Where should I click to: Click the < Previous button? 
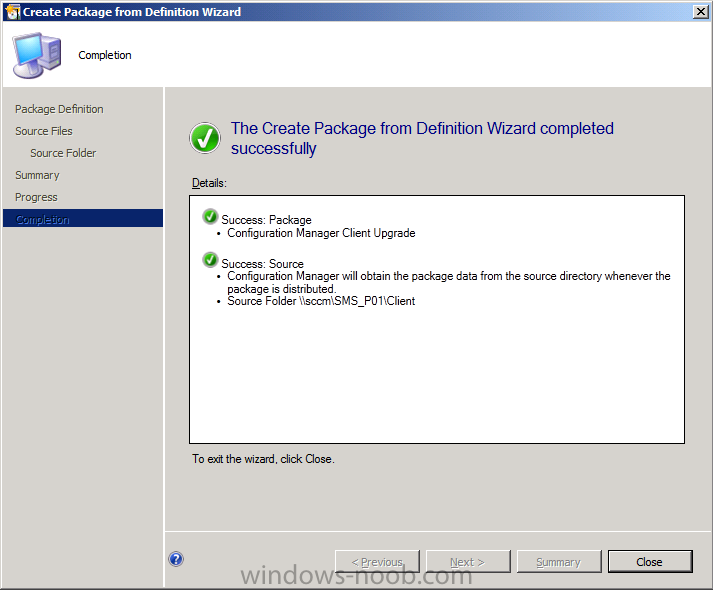point(377,562)
